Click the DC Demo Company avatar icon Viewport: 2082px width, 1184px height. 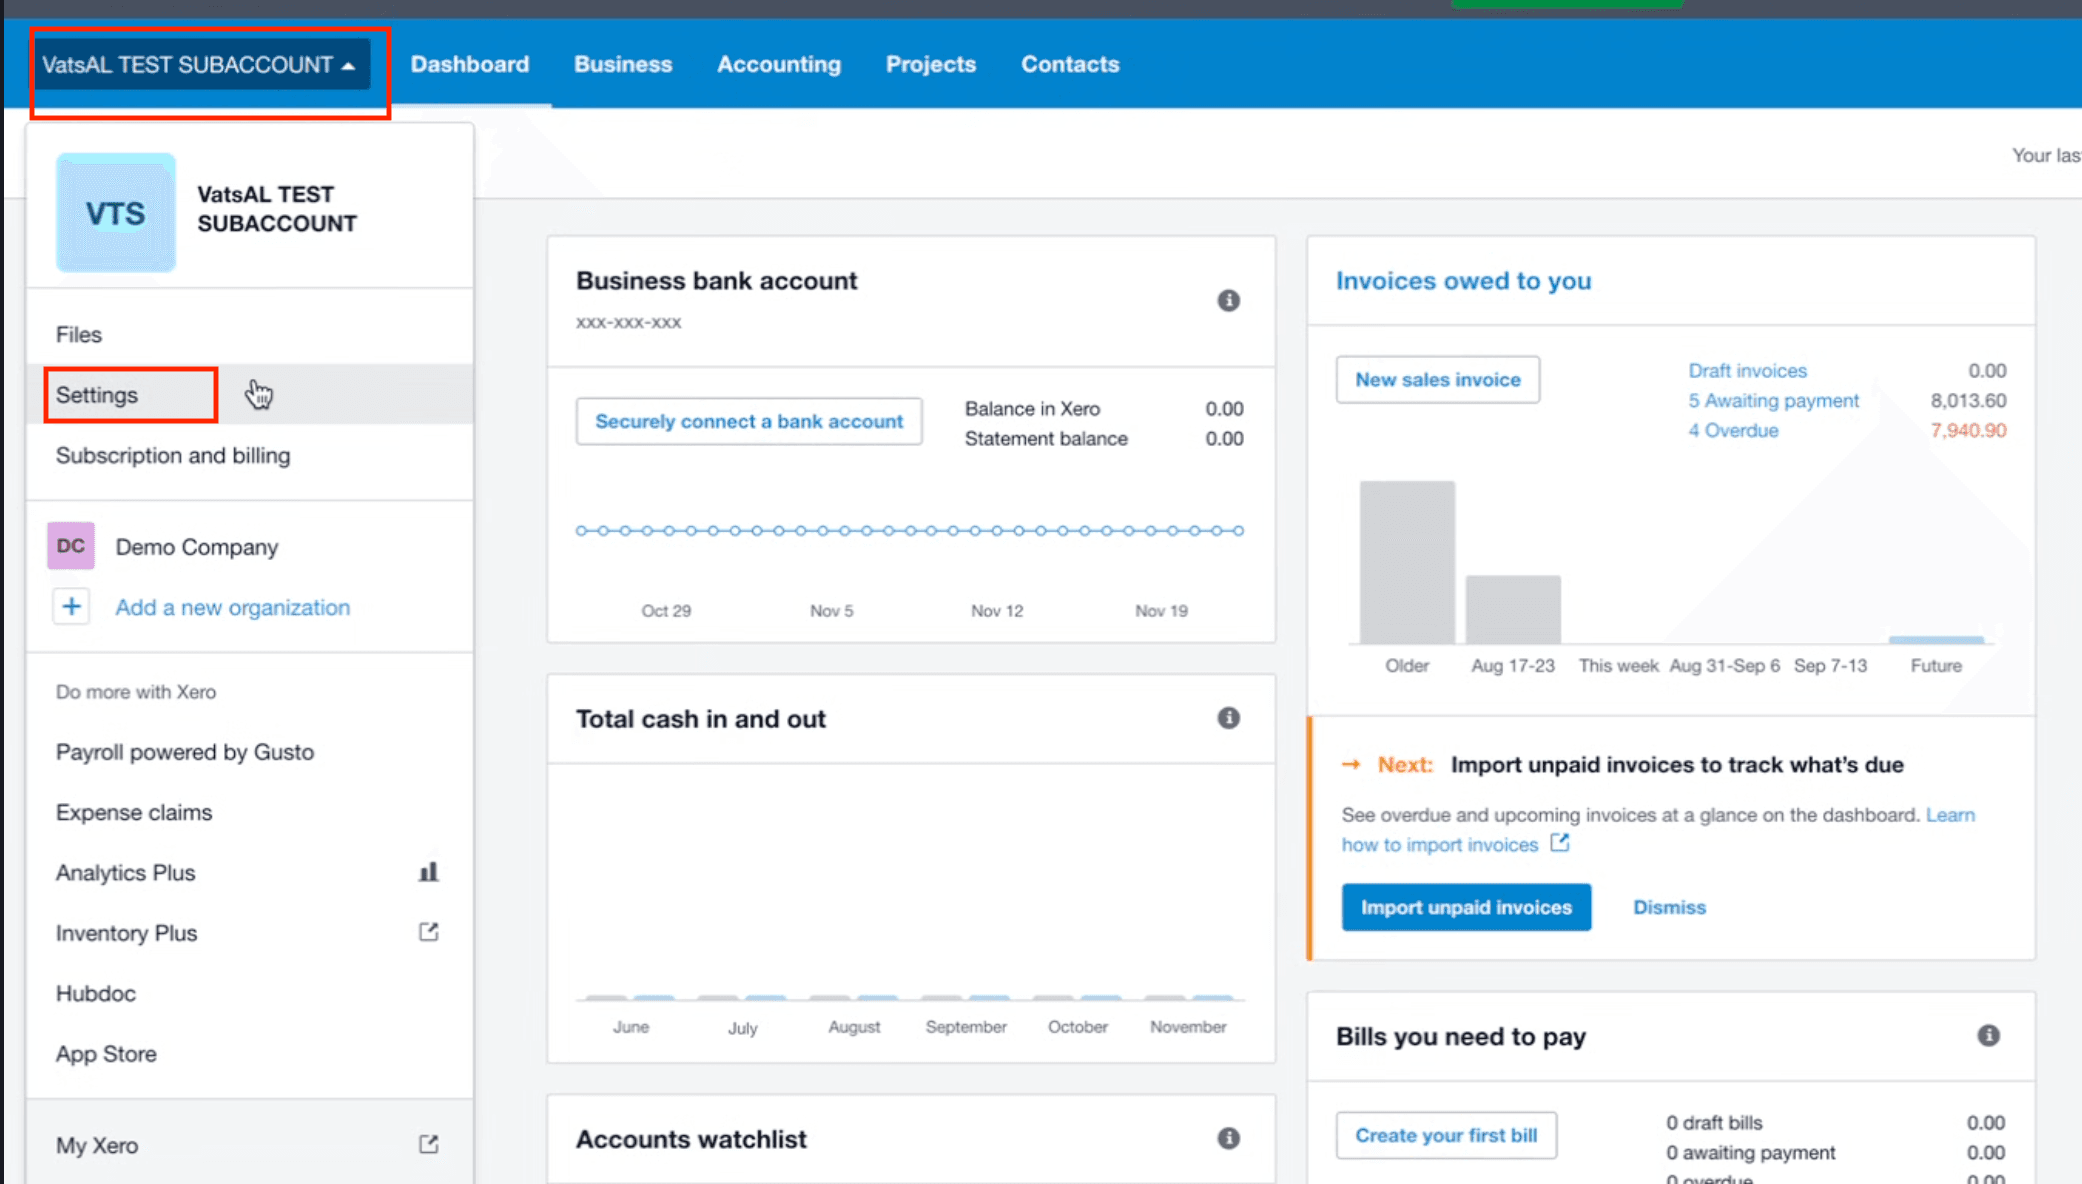[x=71, y=546]
